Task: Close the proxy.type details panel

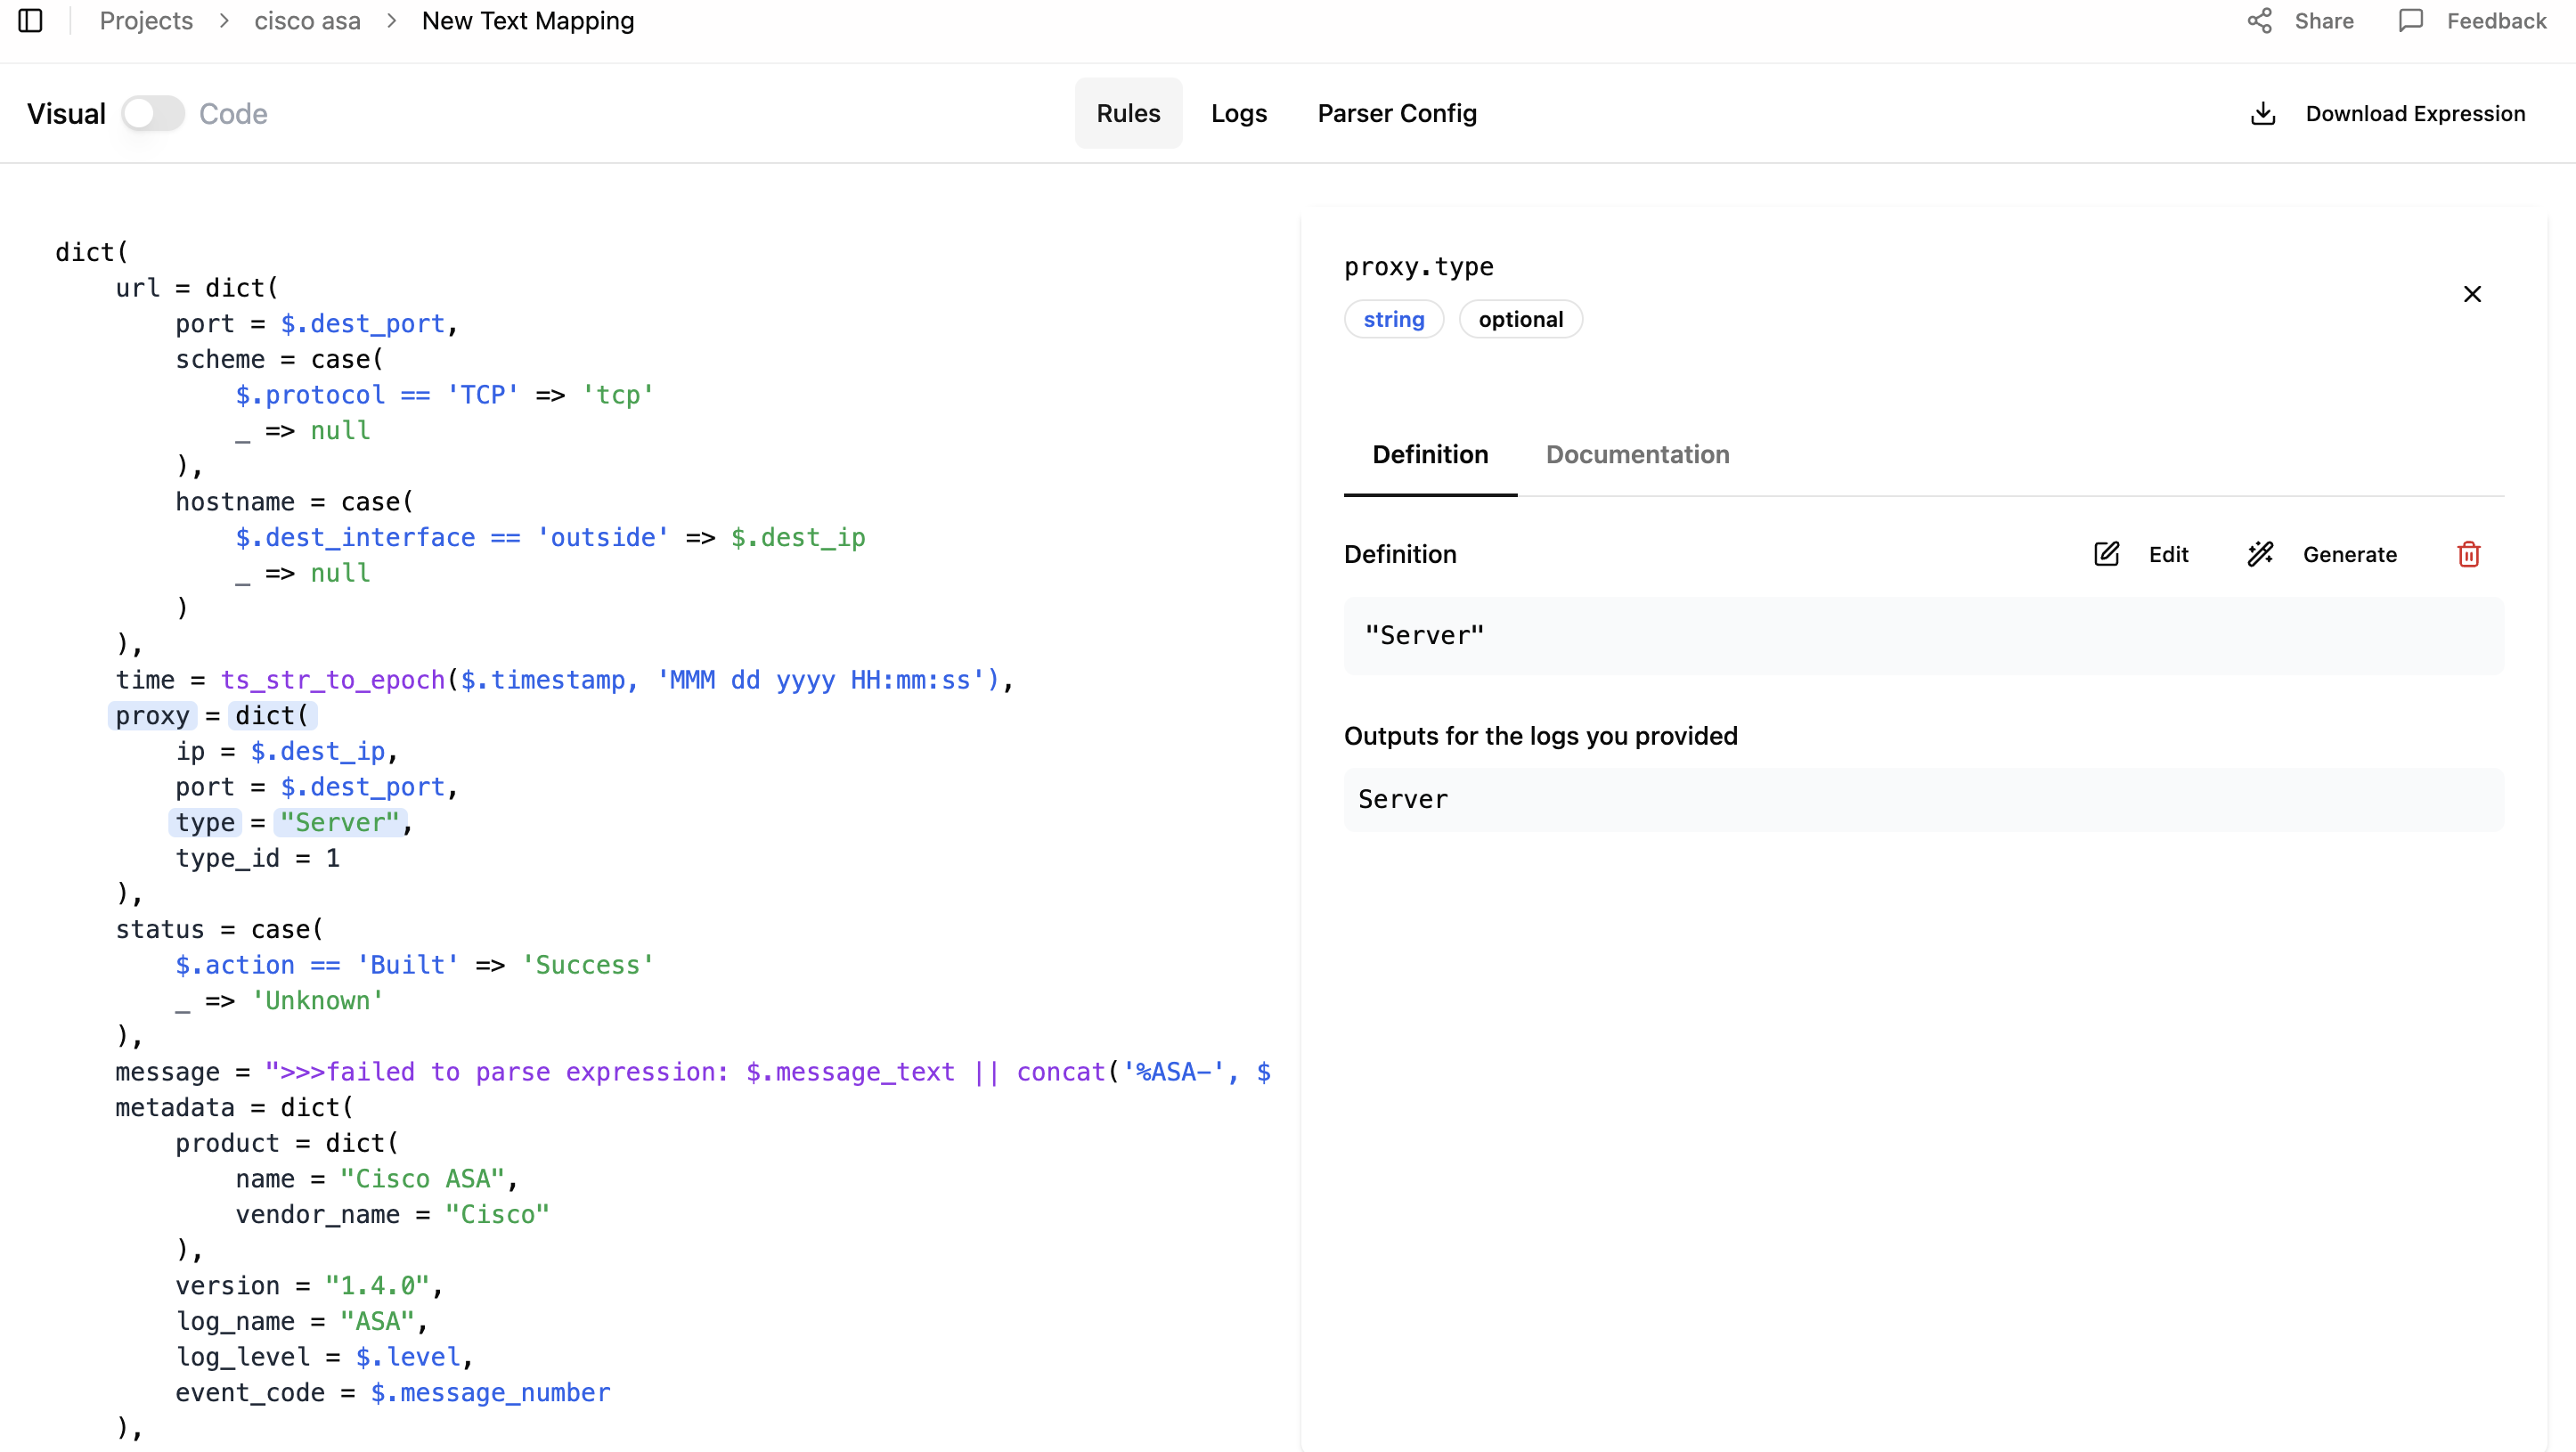Action: pyautogui.click(x=2472, y=294)
